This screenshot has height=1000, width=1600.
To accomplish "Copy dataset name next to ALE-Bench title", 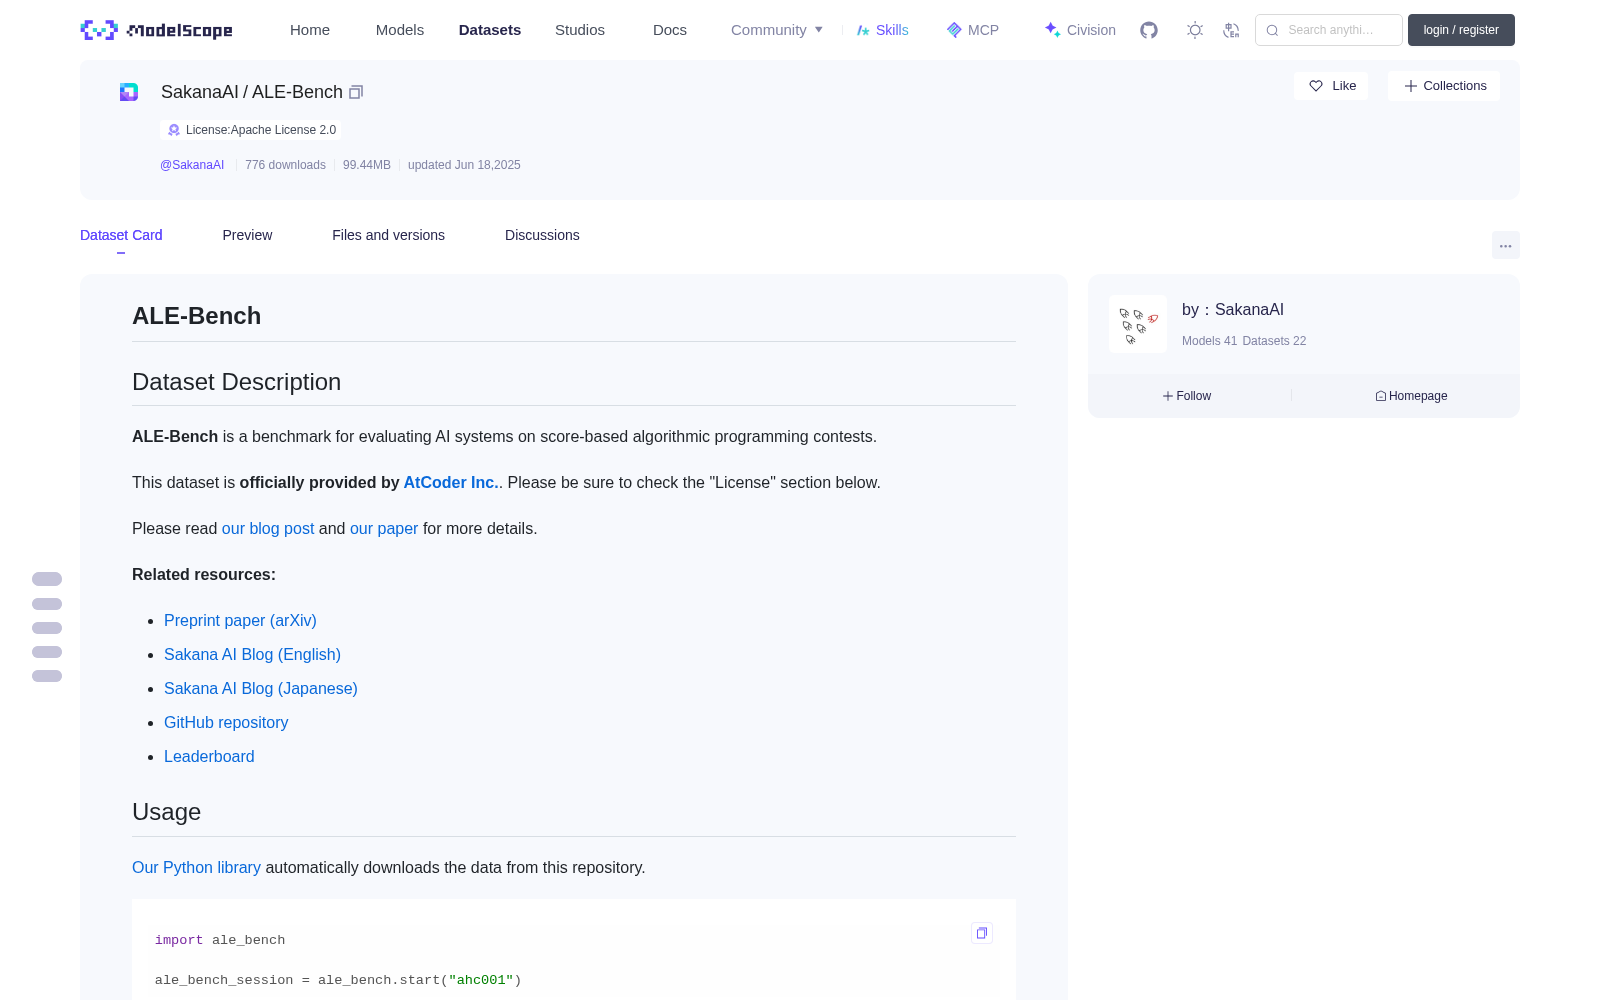I will tap(355, 92).
